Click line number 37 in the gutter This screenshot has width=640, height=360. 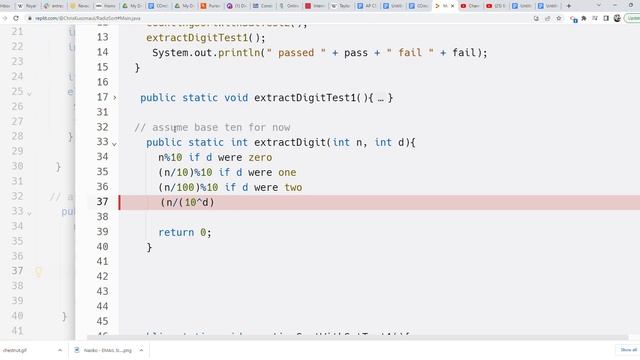(x=102, y=202)
